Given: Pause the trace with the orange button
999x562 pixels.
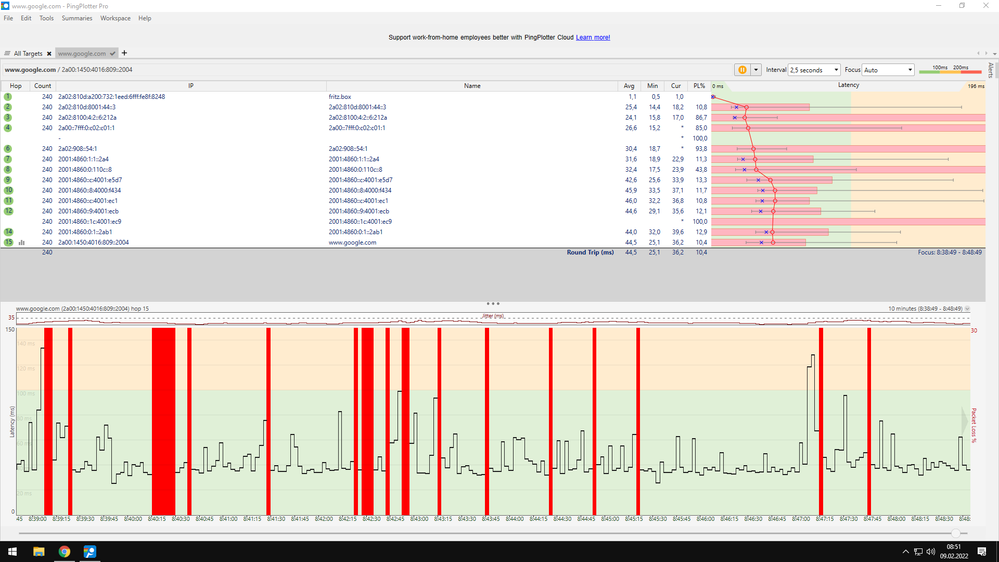Looking at the screenshot, I should coord(742,70).
